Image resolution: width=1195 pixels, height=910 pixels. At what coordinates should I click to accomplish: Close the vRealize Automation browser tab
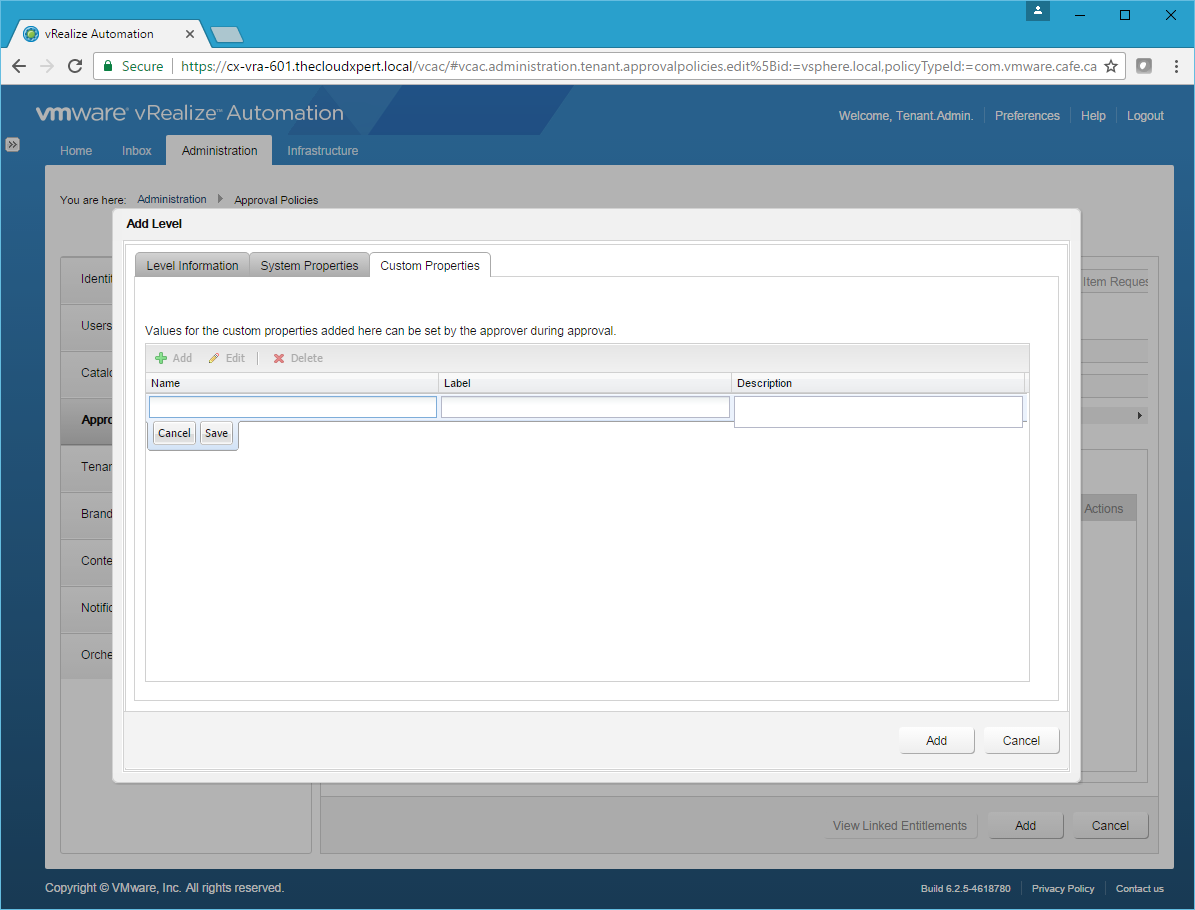tap(190, 34)
